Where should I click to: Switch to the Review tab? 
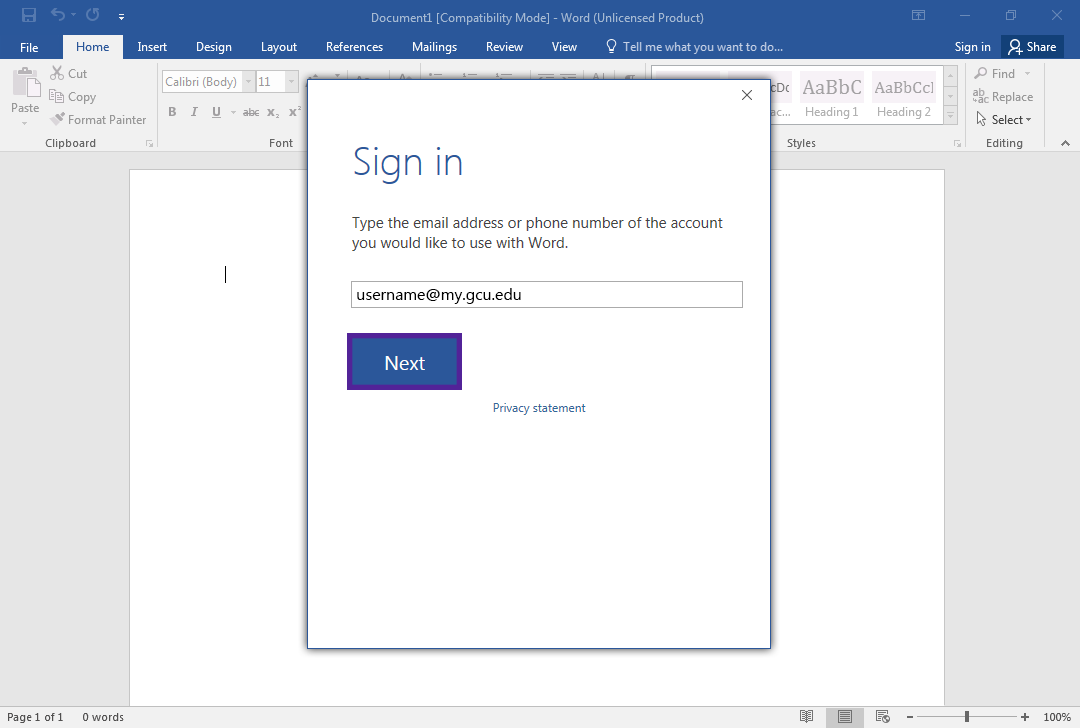(x=504, y=47)
